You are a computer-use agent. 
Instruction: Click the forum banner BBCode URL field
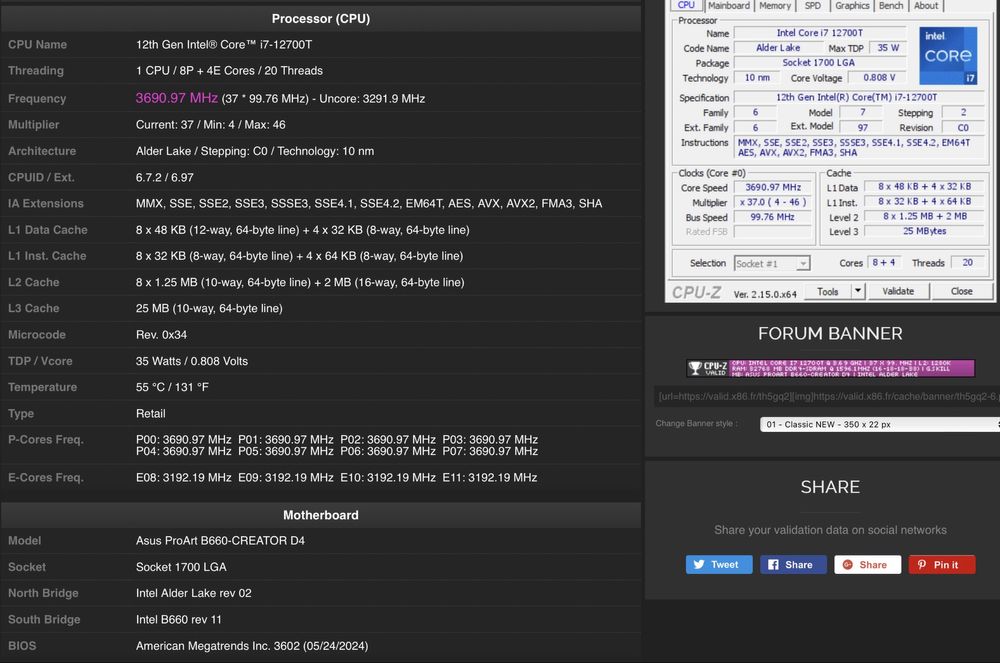(x=827, y=397)
